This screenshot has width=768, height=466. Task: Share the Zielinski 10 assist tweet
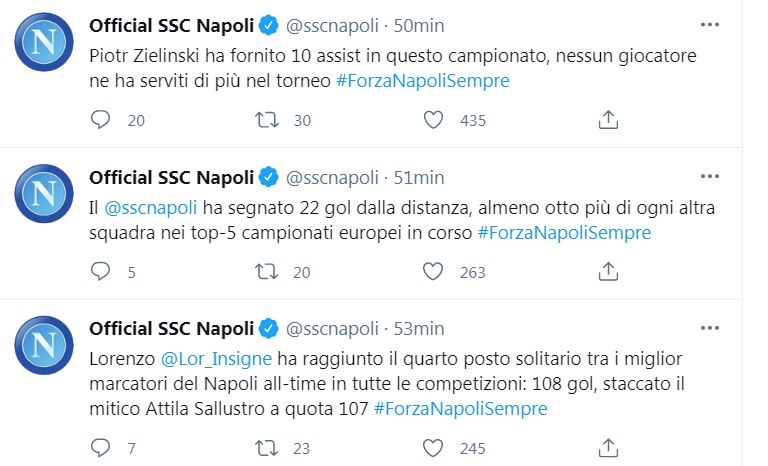(x=607, y=120)
